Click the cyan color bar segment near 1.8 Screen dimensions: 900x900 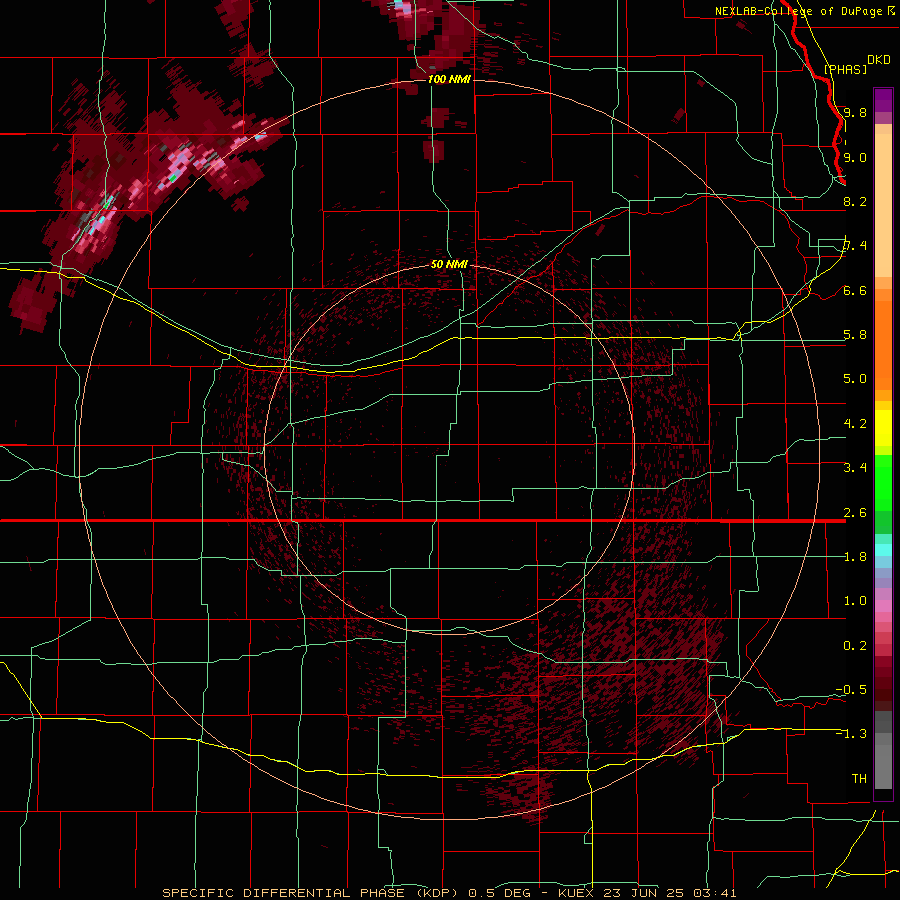pyautogui.click(x=883, y=550)
